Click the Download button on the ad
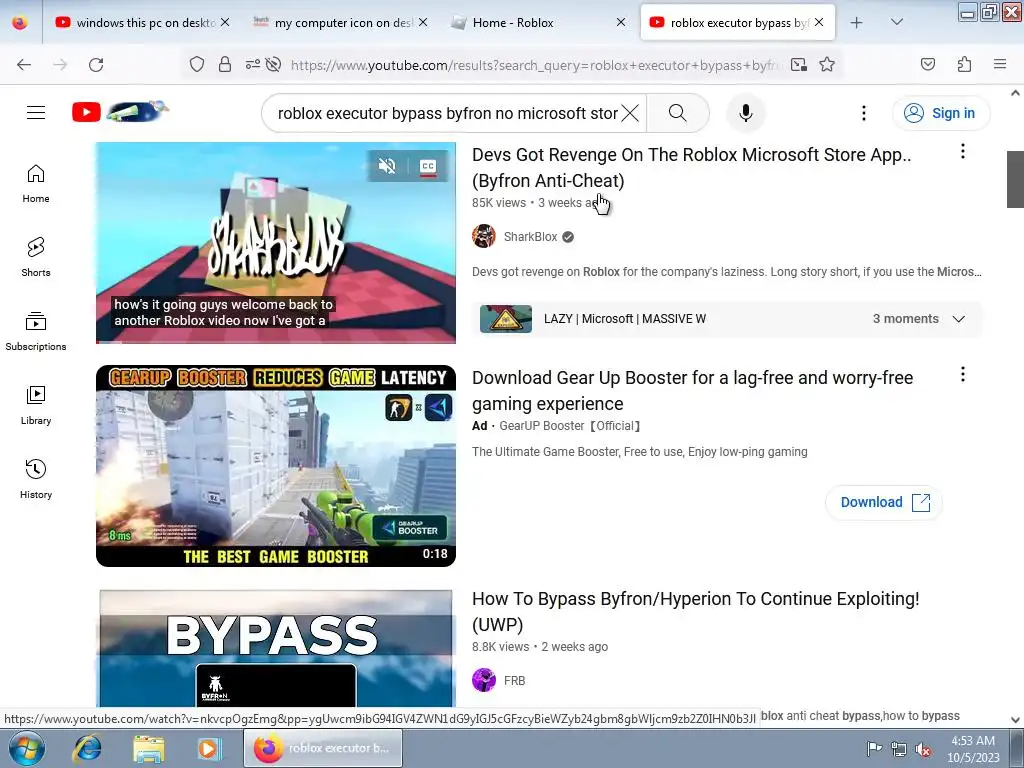The image size is (1024, 768). (x=884, y=502)
